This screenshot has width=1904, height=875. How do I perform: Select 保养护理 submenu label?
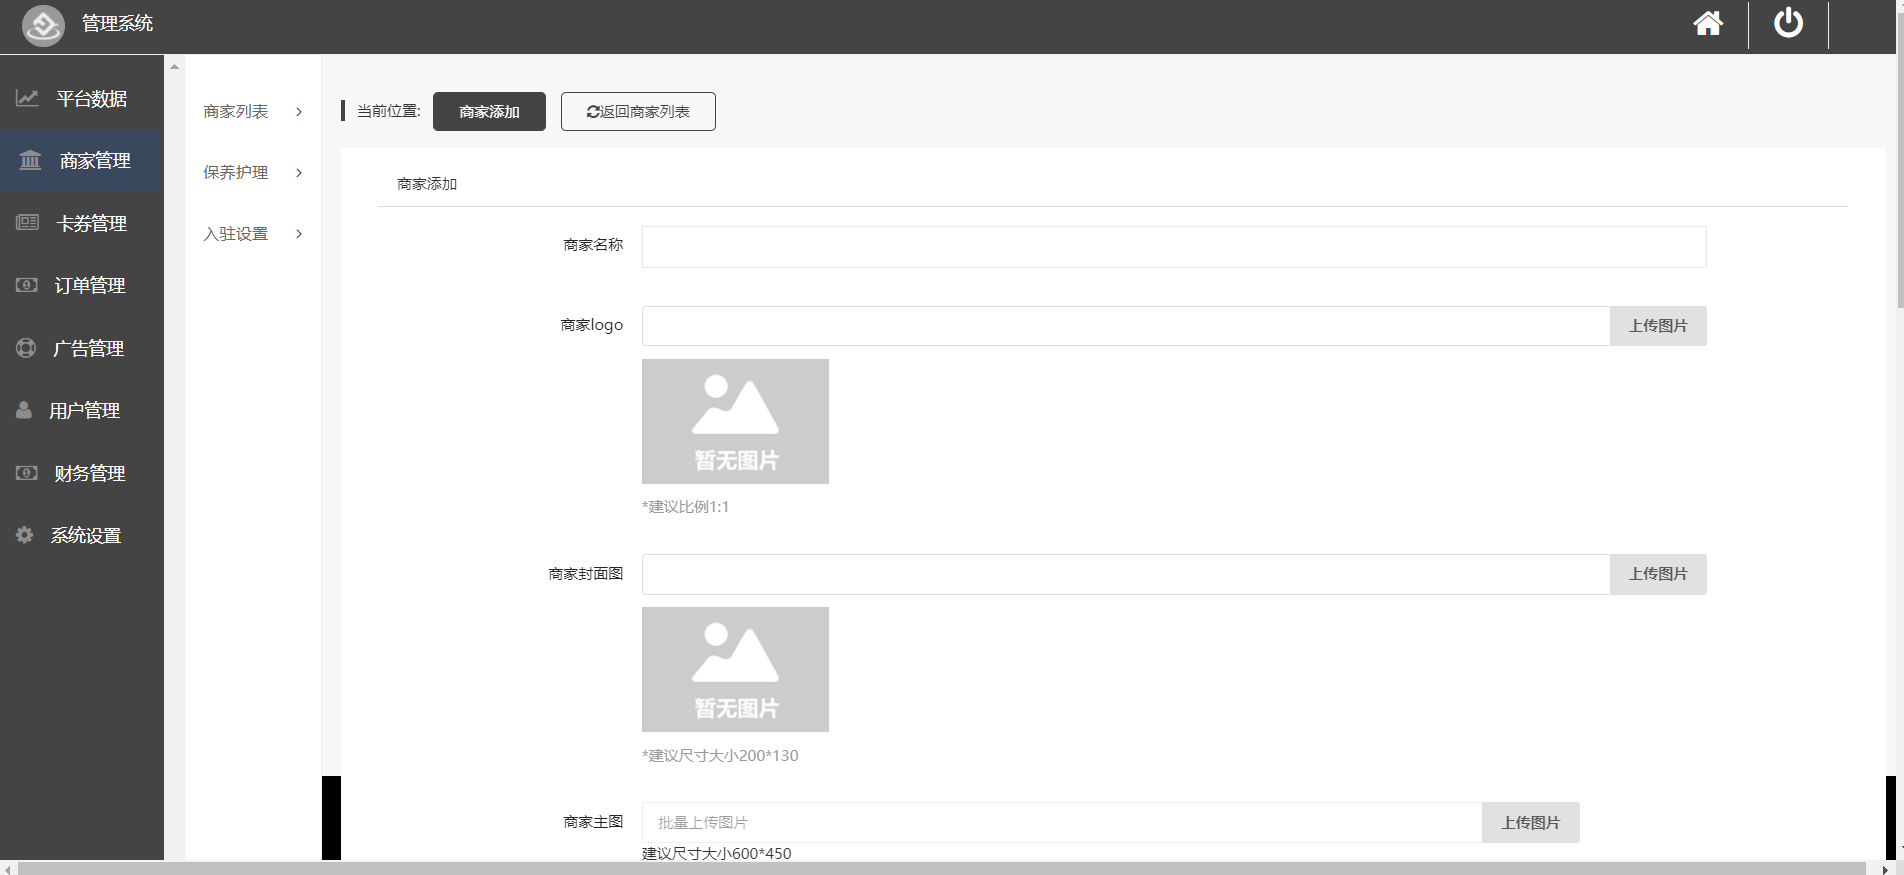click(235, 172)
